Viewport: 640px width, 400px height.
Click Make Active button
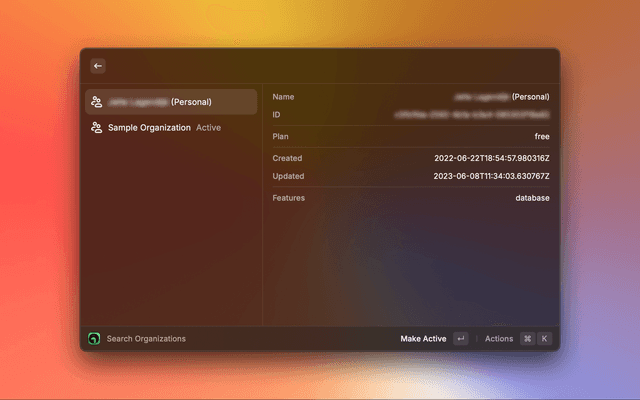point(423,339)
